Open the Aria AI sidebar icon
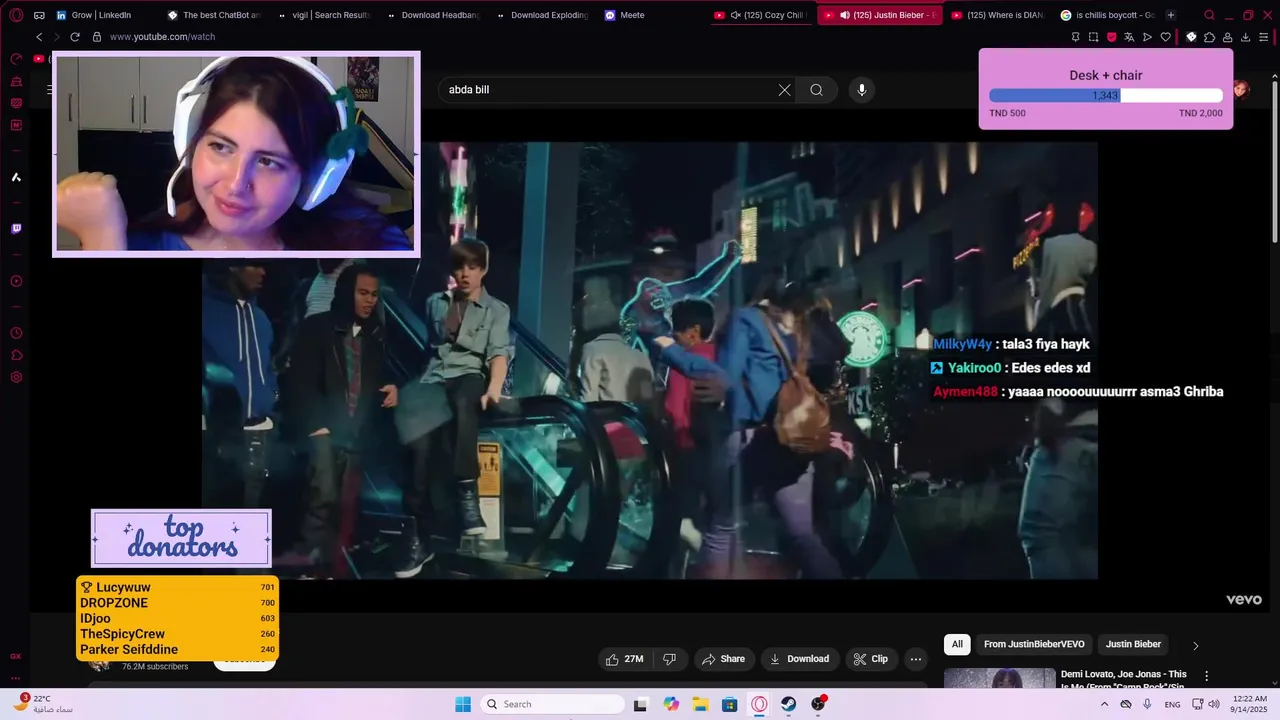The image size is (1280, 720). pyautogui.click(x=16, y=177)
